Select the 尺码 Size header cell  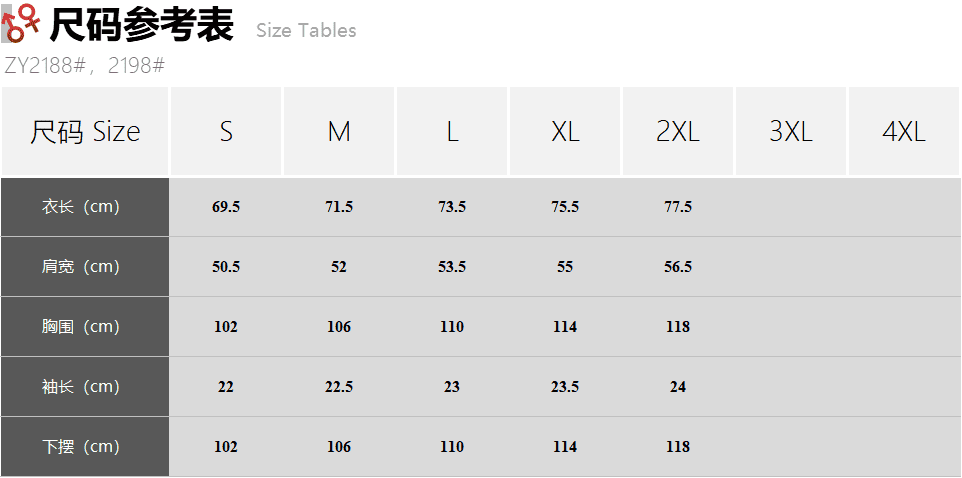coord(85,132)
